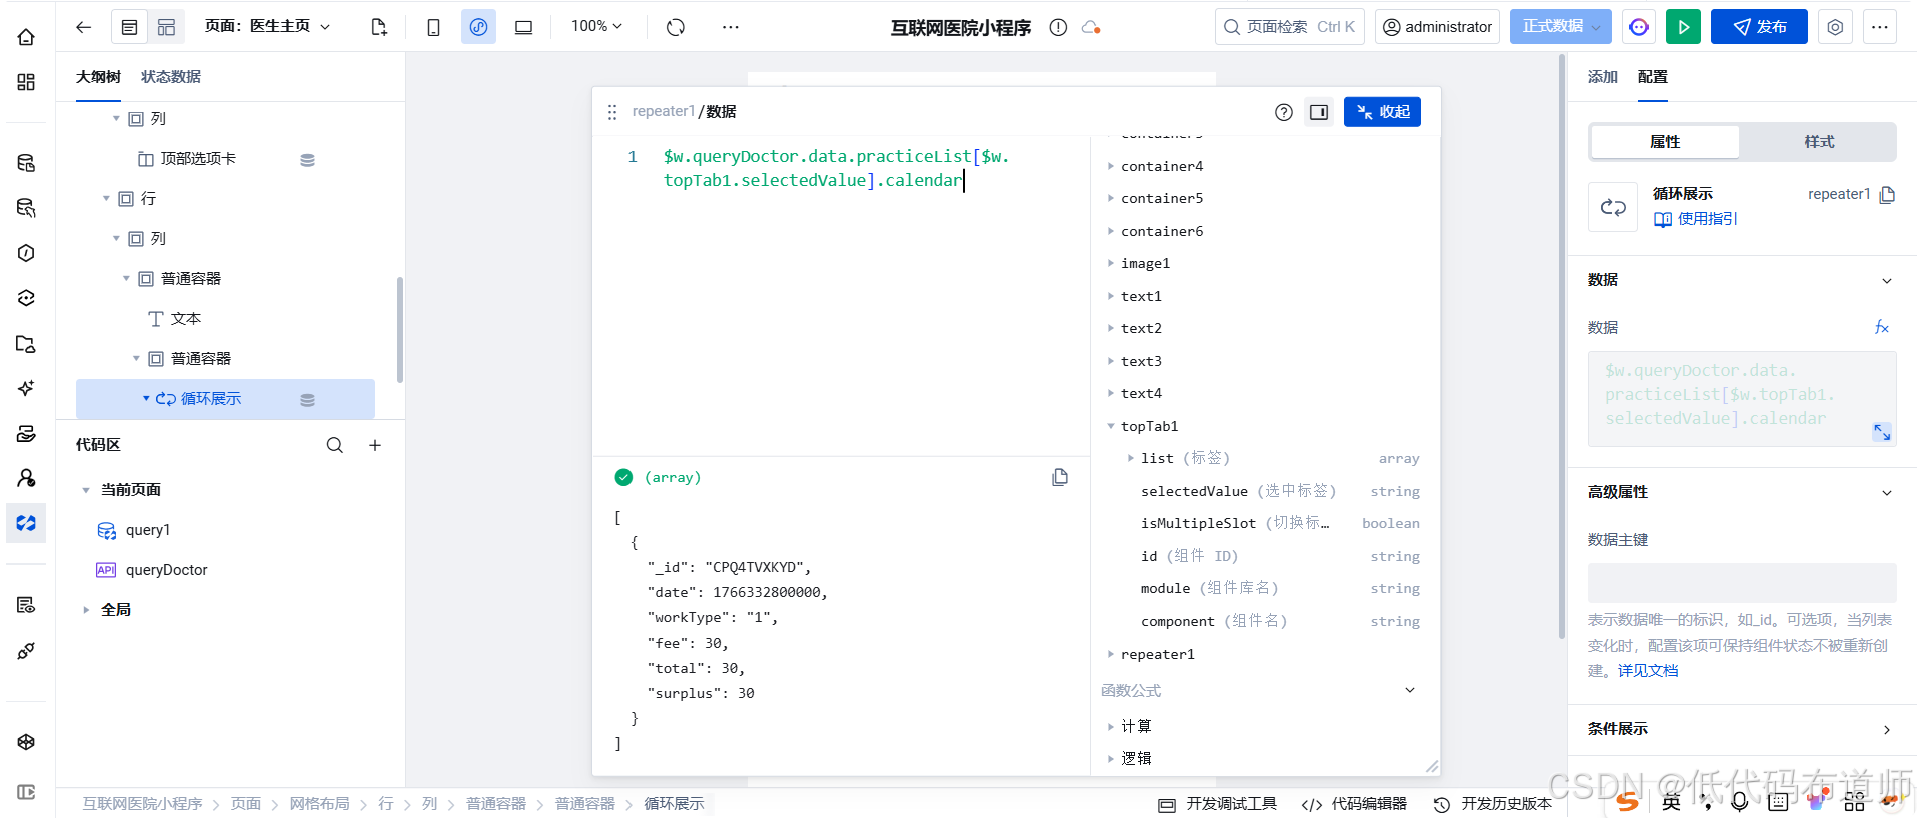Expand container4 in variable tree
Image resolution: width=1917 pixels, height=818 pixels.
(x=1110, y=166)
